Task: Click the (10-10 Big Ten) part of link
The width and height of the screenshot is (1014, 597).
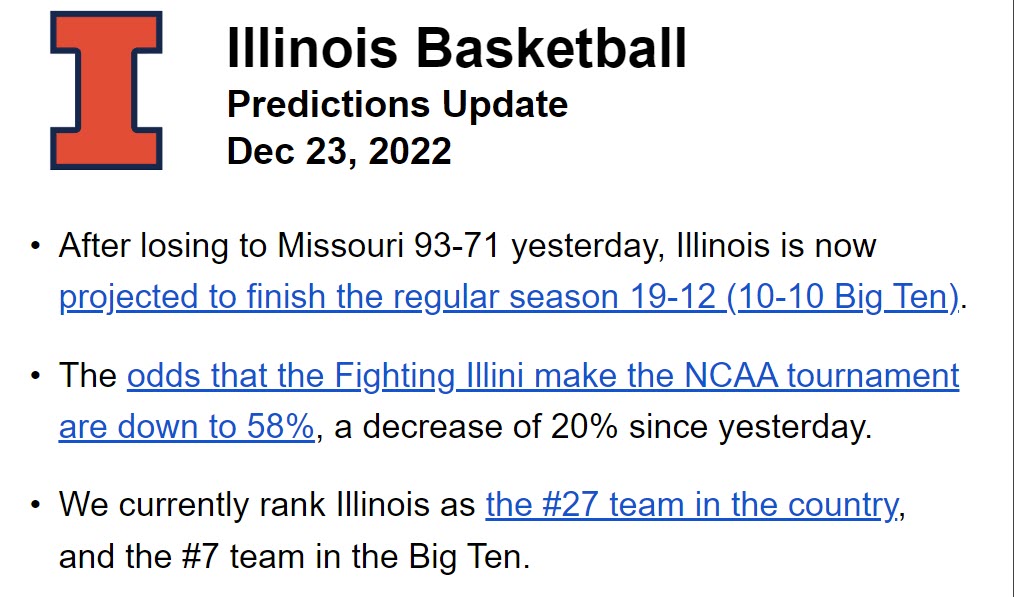Action: click(843, 297)
